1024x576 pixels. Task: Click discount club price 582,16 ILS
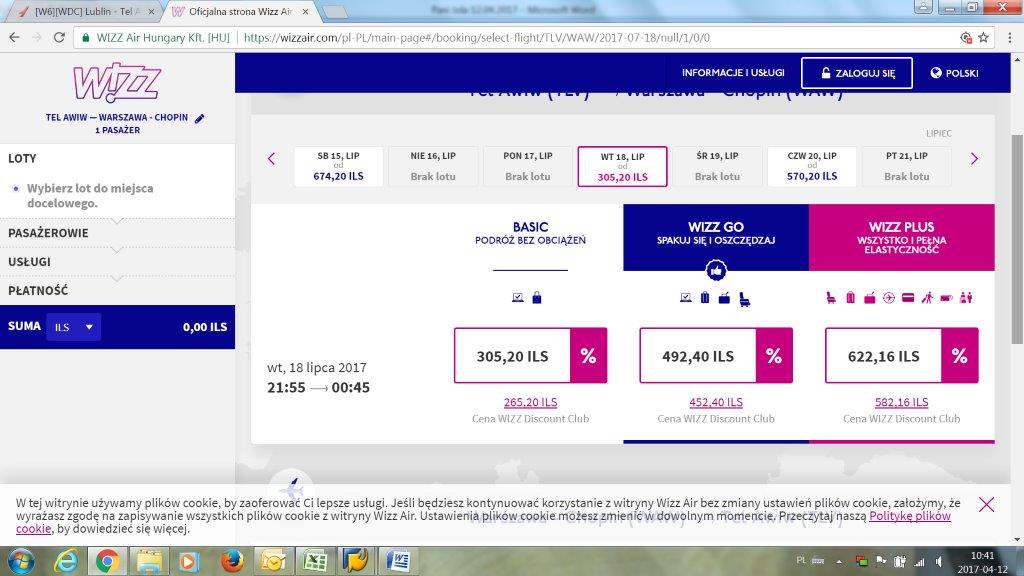[x=901, y=402]
